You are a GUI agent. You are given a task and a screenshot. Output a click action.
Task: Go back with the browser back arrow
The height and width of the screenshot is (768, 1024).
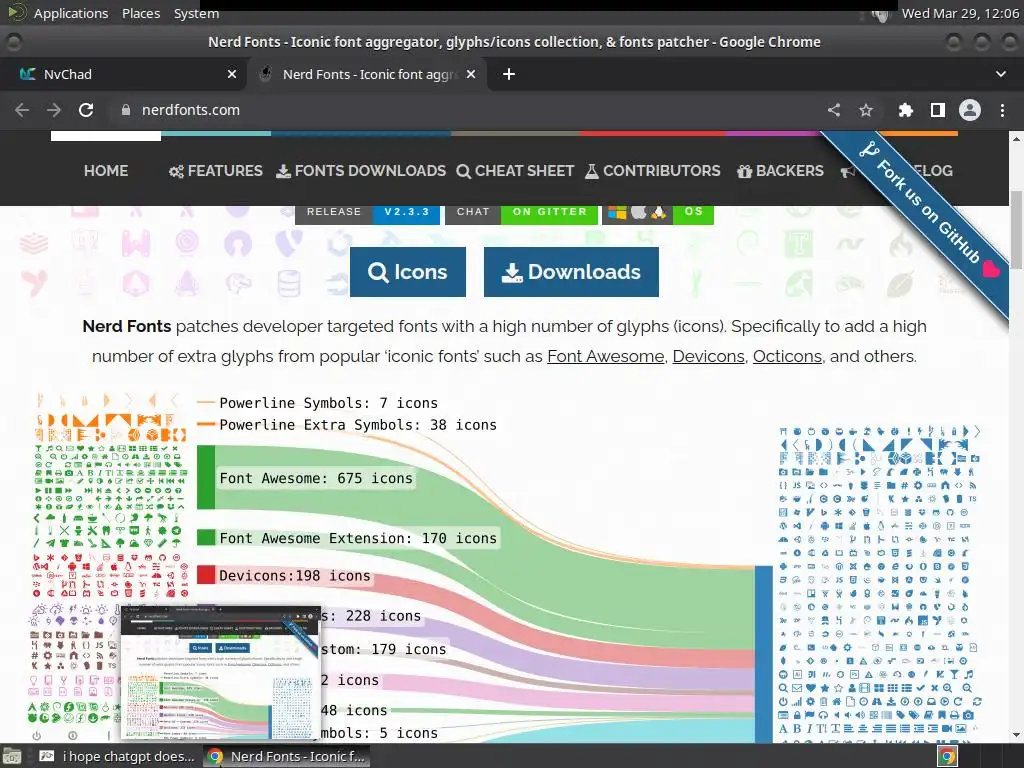tap(22, 110)
